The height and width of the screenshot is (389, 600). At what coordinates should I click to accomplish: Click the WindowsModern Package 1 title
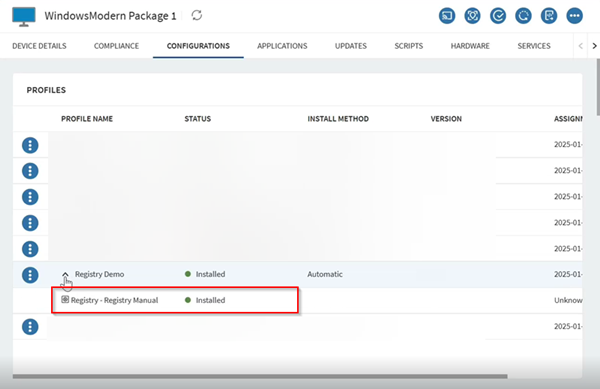coord(110,16)
